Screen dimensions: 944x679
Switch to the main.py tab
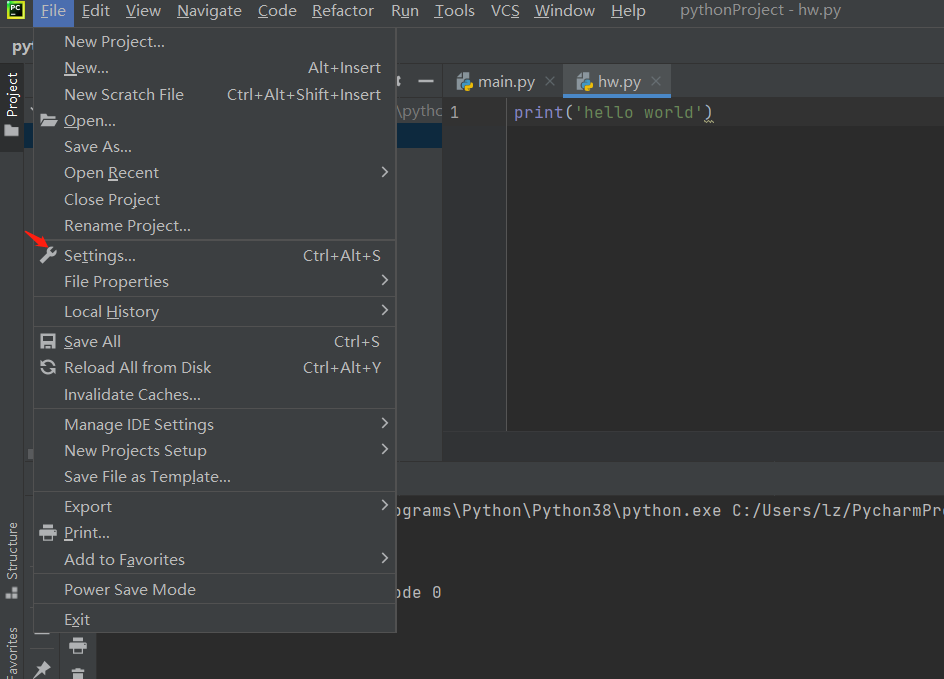pyautogui.click(x=503, y=81)
